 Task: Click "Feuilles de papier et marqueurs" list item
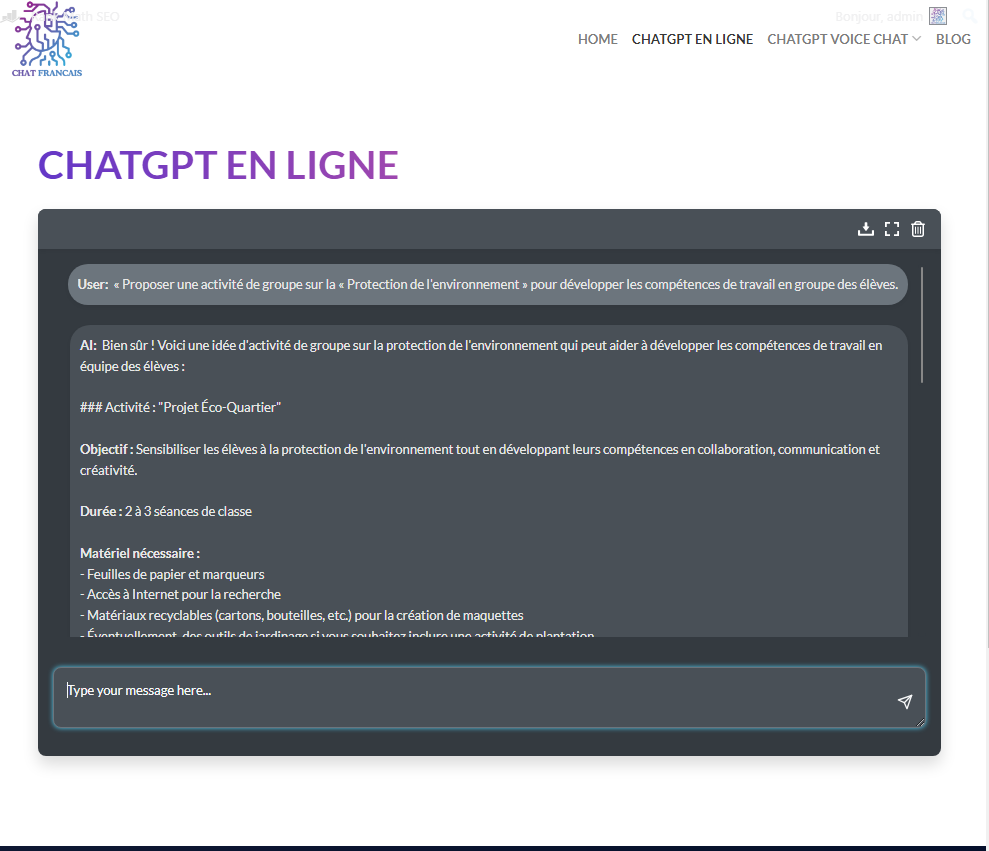tap(172, 574)
